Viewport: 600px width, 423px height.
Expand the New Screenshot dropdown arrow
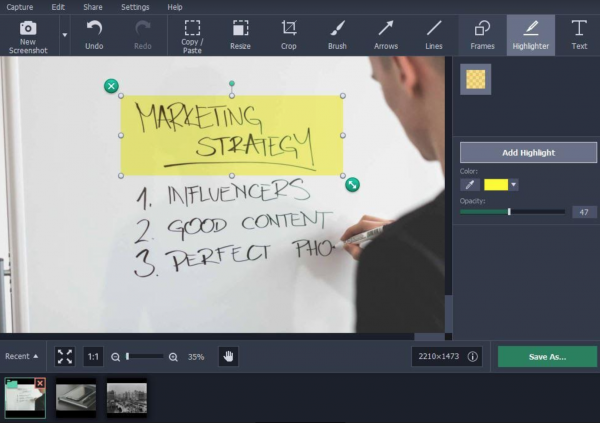point(65,35)
